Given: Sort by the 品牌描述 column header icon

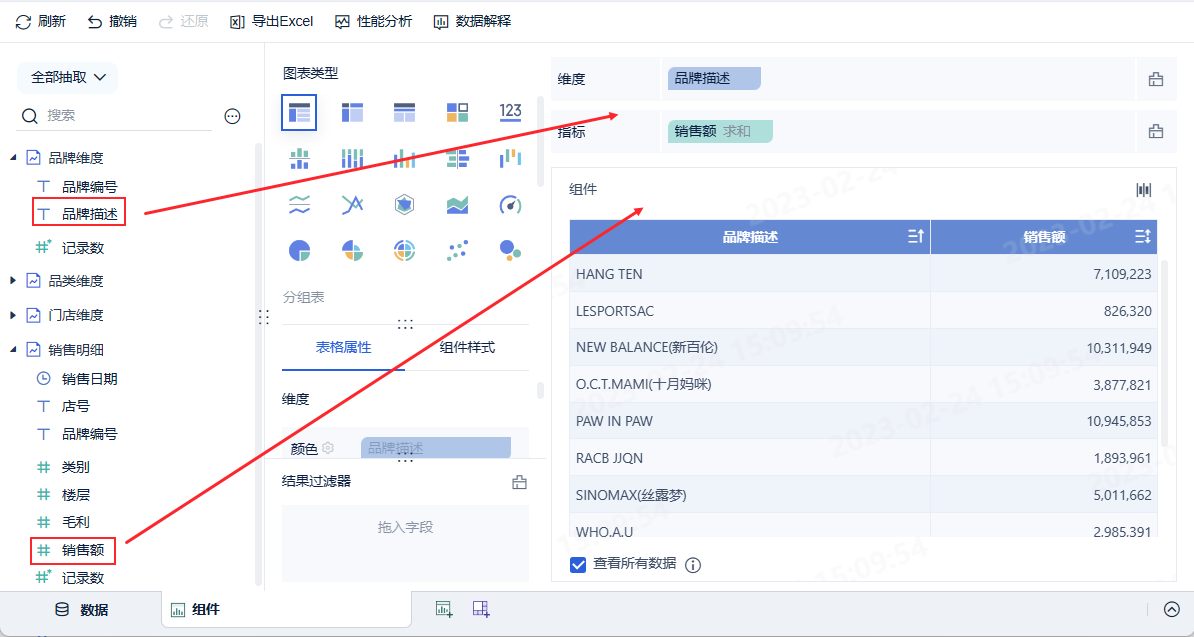Looking at the screenshot, I should (x=915, y=237).
